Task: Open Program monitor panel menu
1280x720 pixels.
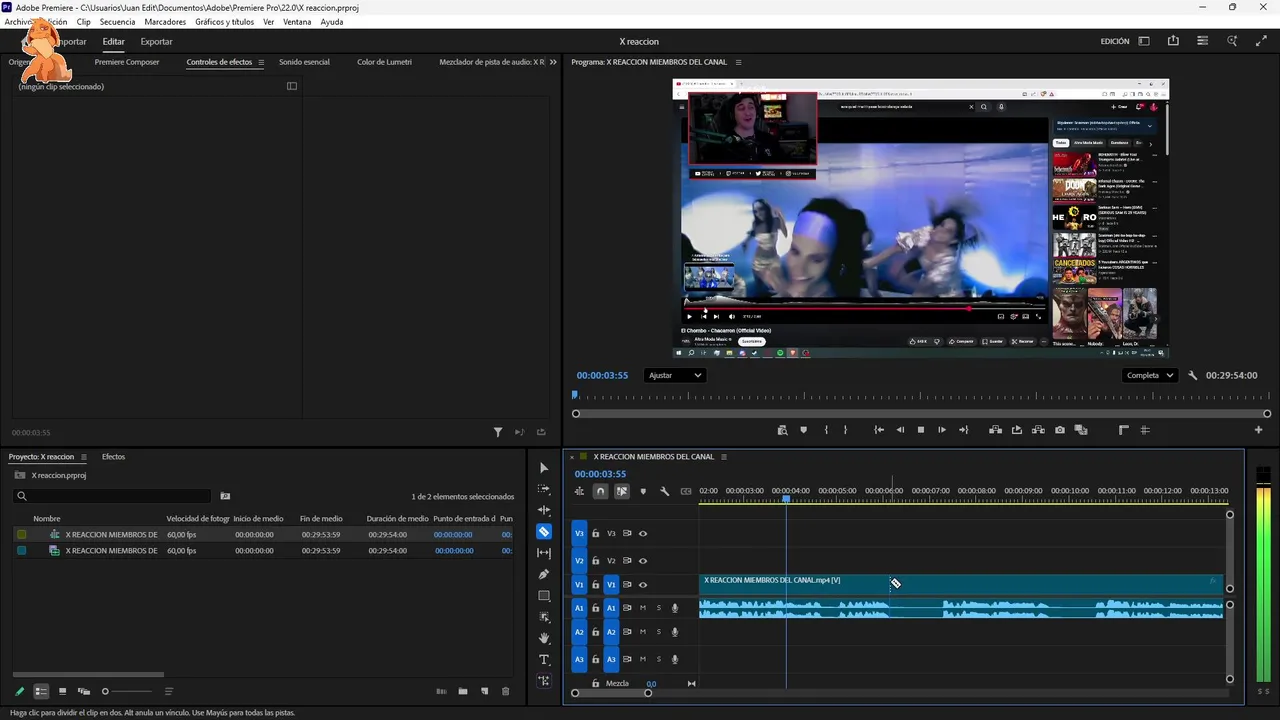Action: click(x=738, y=62)
